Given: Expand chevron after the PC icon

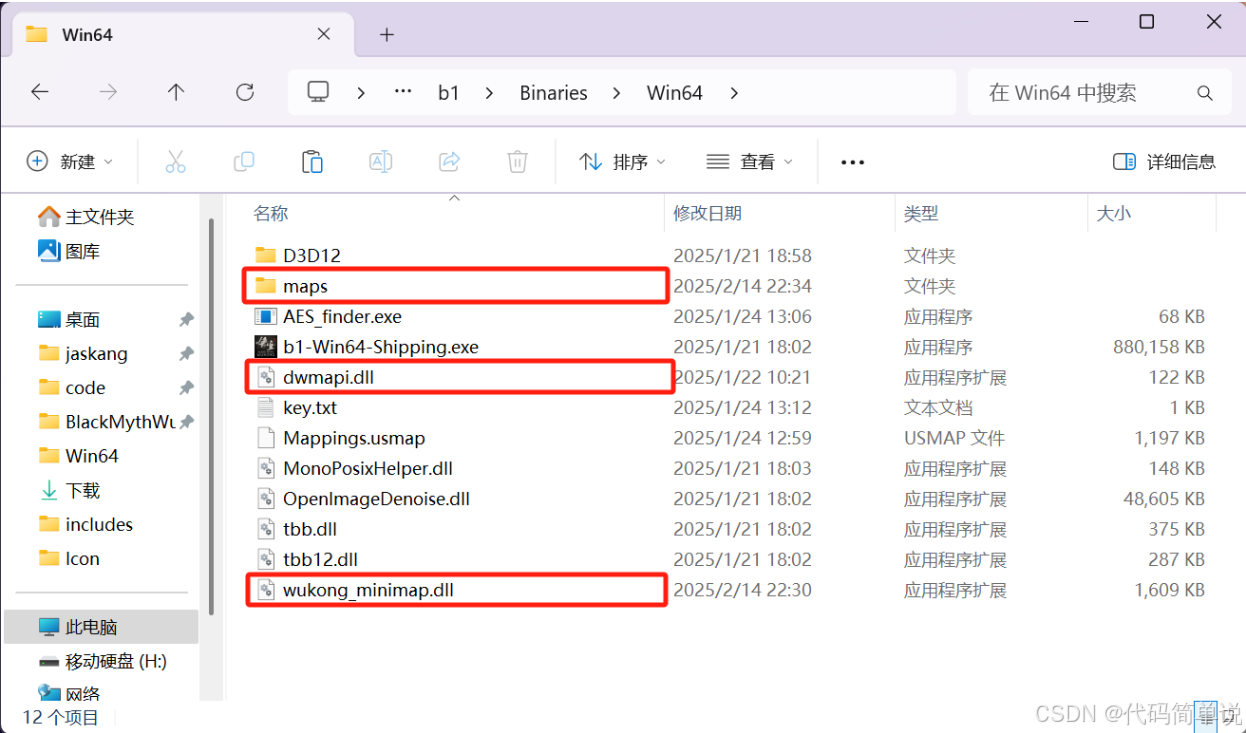Looking at the screenshot, I should [361, 92].
